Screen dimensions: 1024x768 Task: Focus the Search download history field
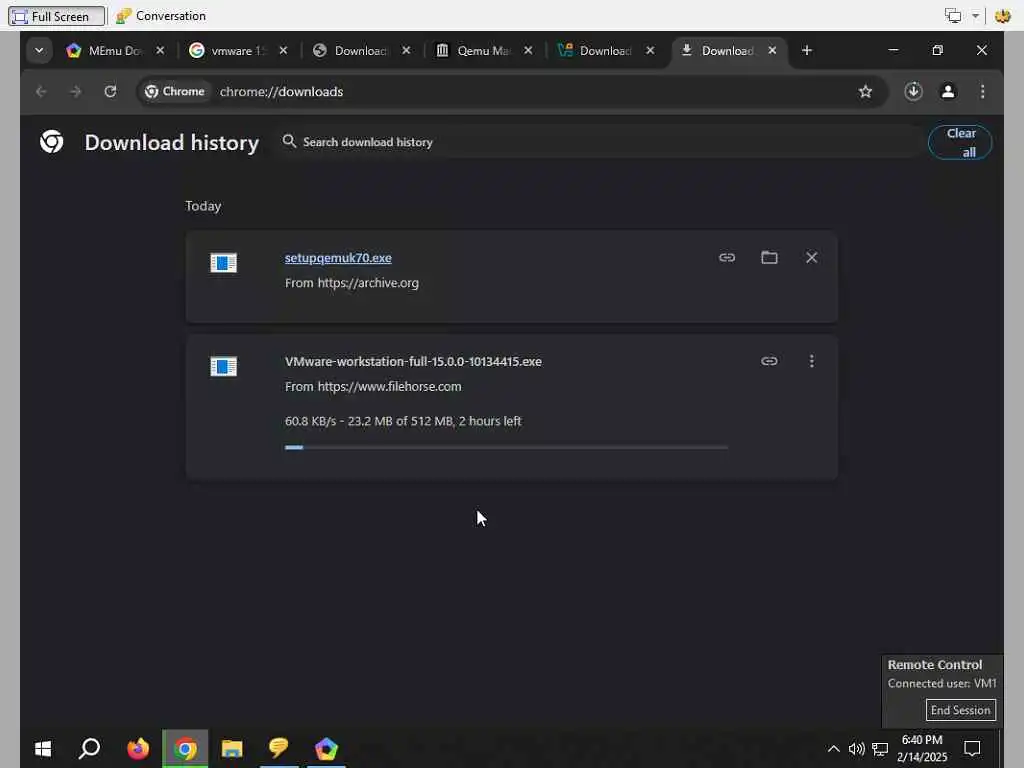click(x=598, y=142)
